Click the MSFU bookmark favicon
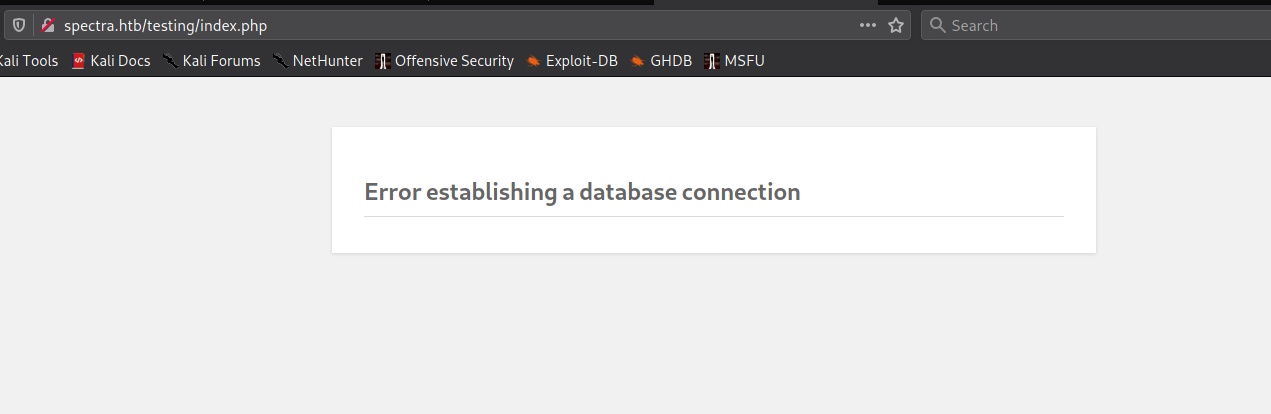Viewport: 1271px width, 414px height. pyautogui.click(x=711, y=61)
